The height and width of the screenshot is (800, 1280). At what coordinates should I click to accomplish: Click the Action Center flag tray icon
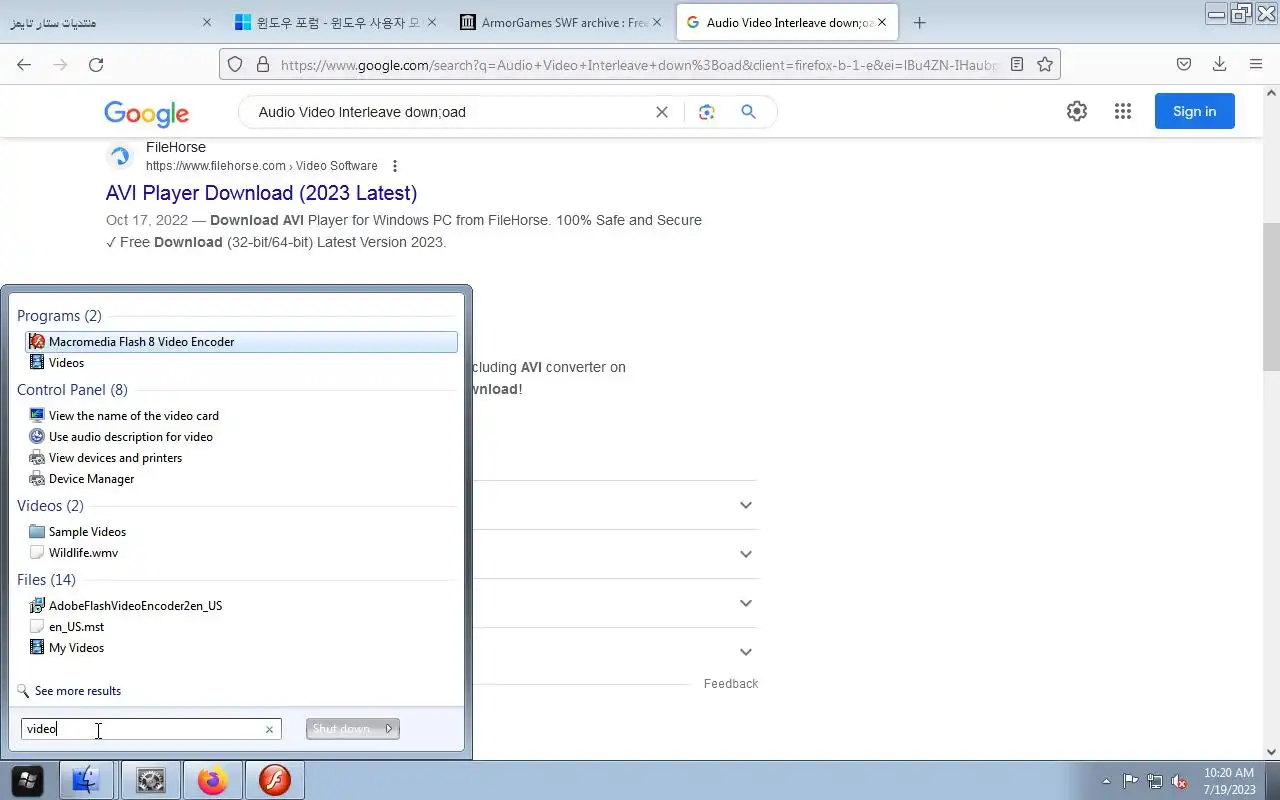(1130, 781)
